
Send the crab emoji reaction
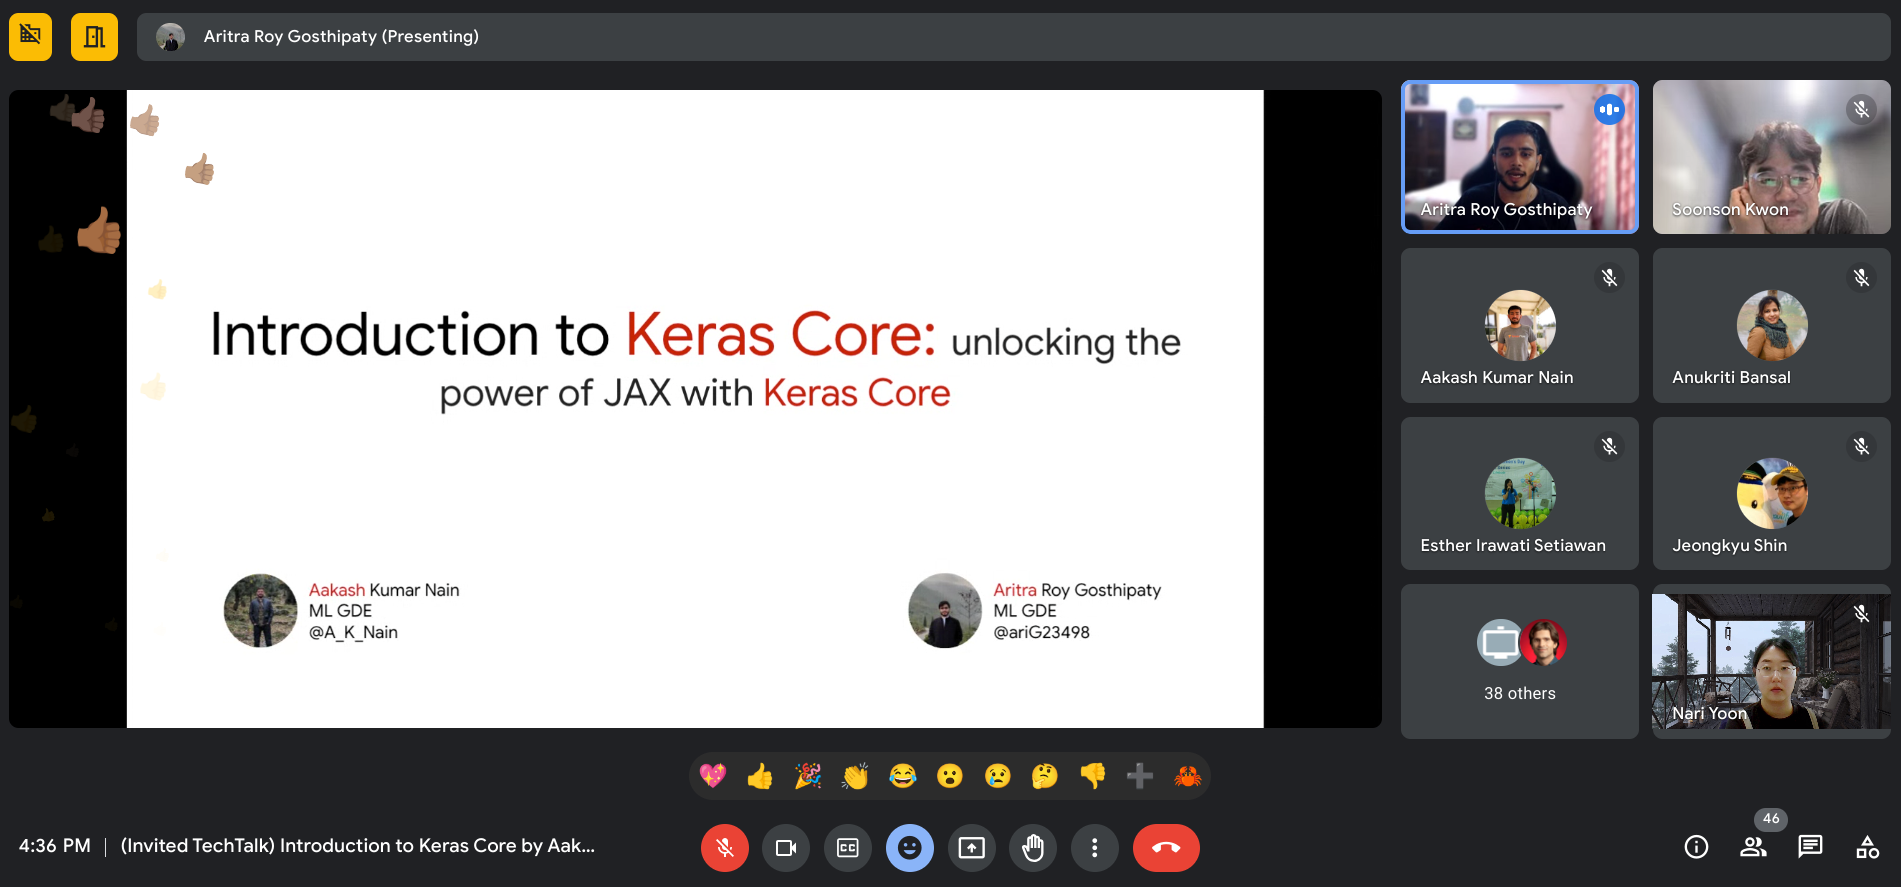1188,776
